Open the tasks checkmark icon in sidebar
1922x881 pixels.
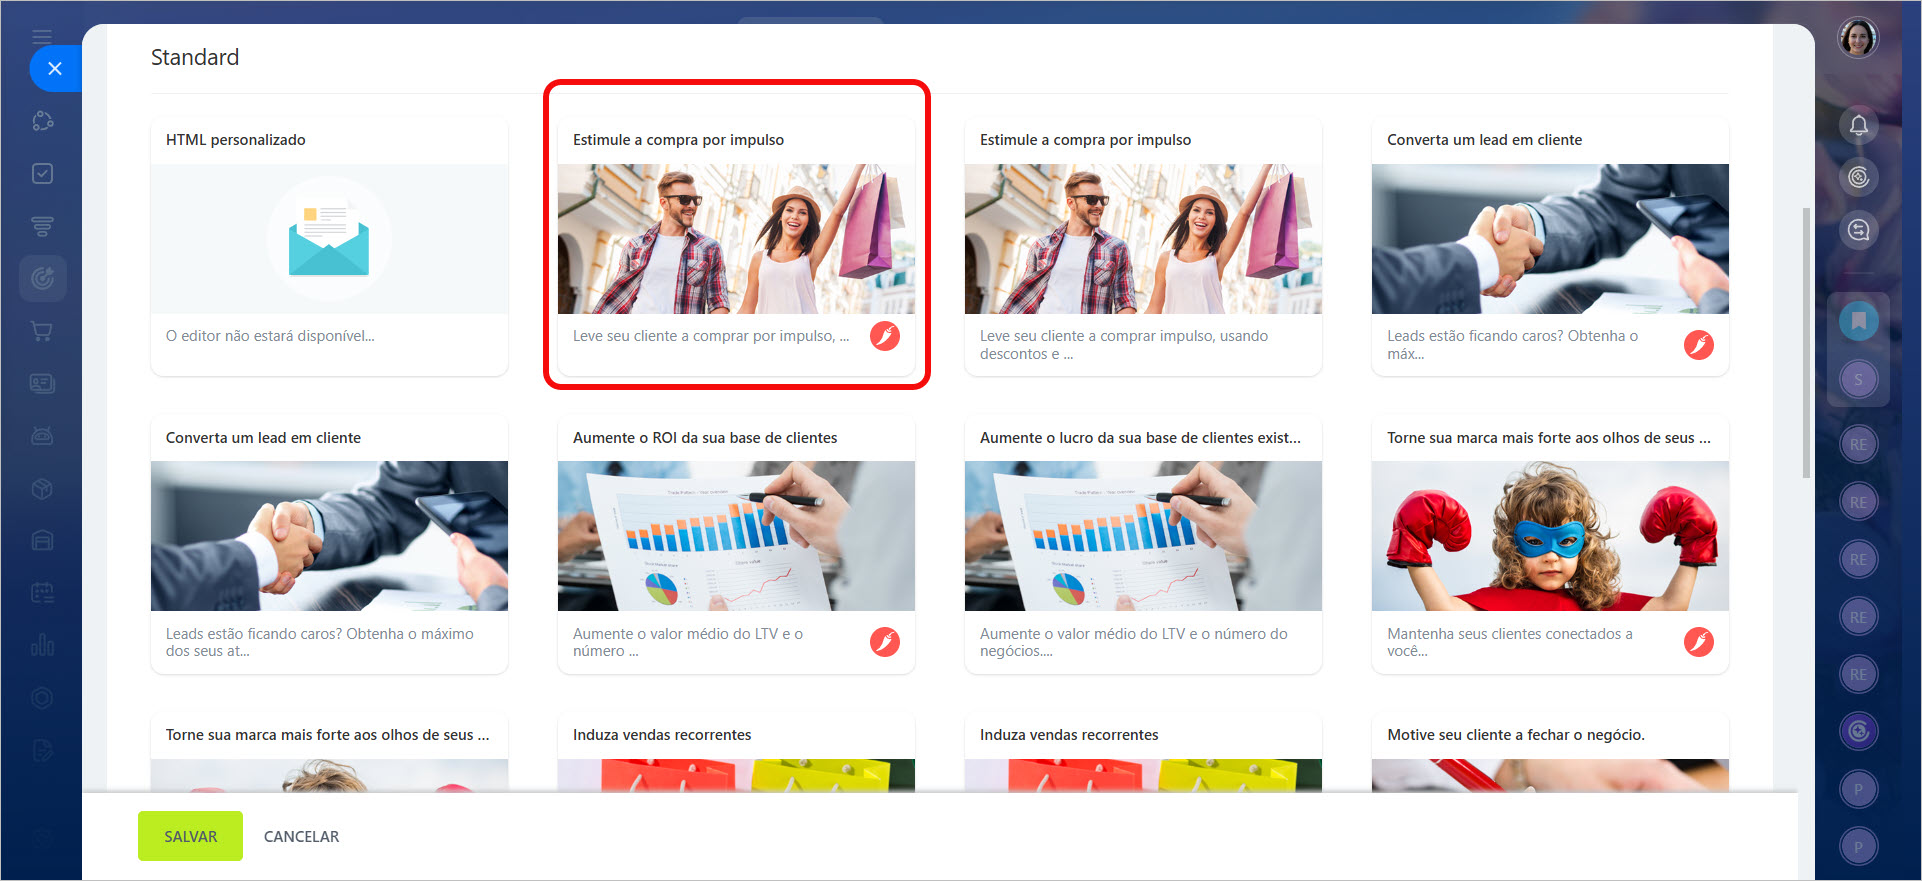click(42, 174)
